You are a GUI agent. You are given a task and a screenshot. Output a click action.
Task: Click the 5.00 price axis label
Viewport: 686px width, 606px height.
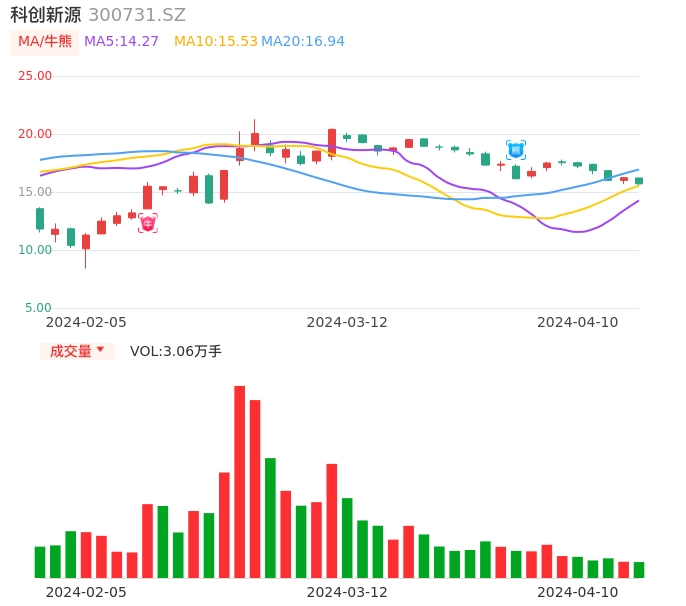point(39,308)
